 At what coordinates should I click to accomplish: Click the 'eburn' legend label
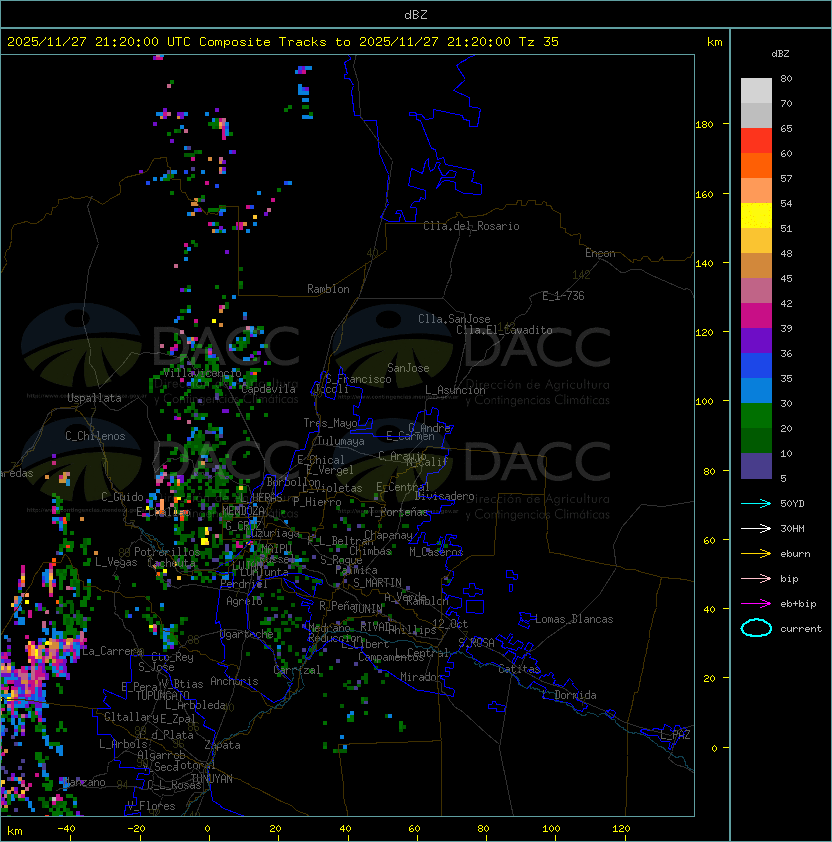coord(795,554)
